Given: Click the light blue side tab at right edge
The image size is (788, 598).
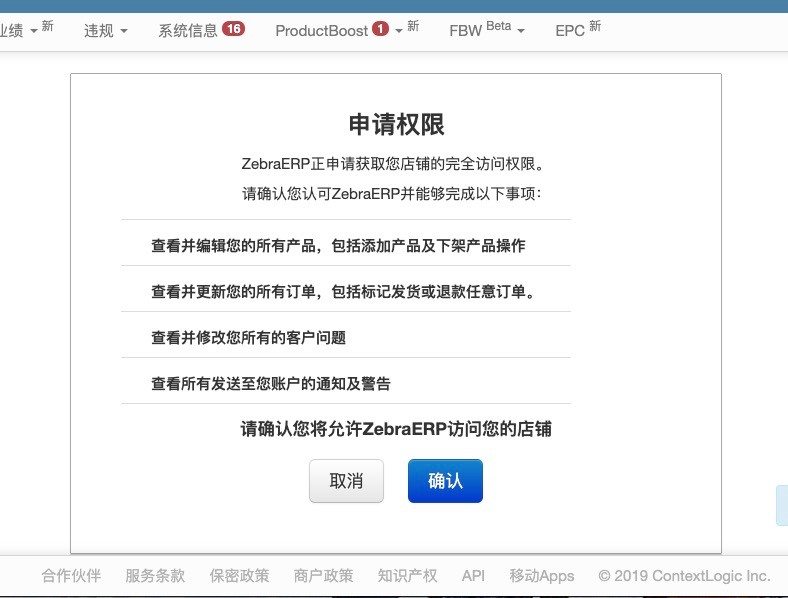Looking at the screenshot, I should (x=782, y=506).
